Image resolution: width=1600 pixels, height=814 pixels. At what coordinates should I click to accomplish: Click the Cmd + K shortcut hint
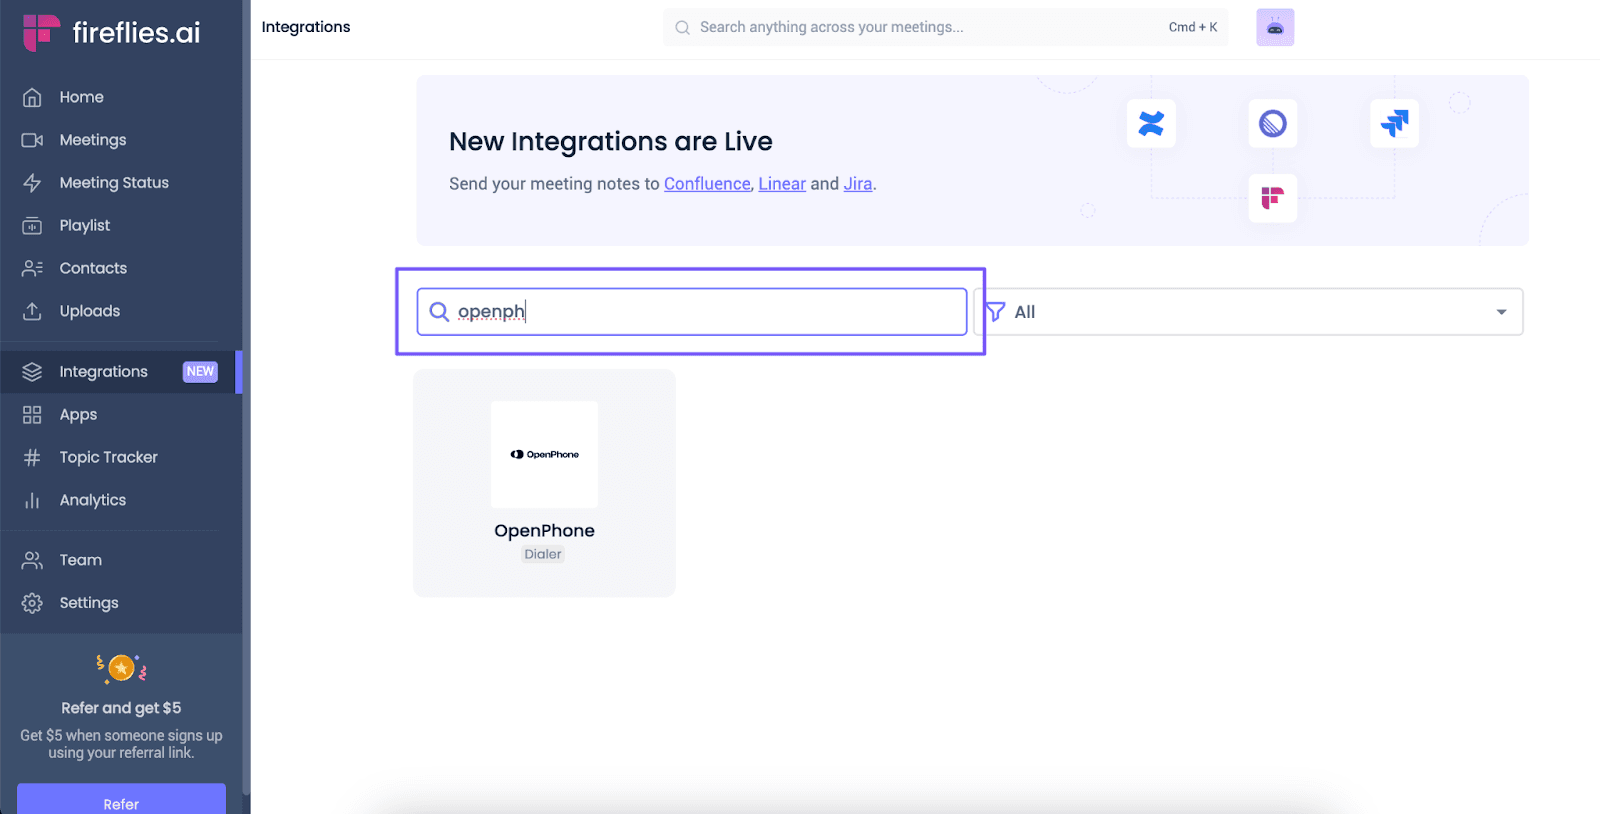click(1193, 28)
